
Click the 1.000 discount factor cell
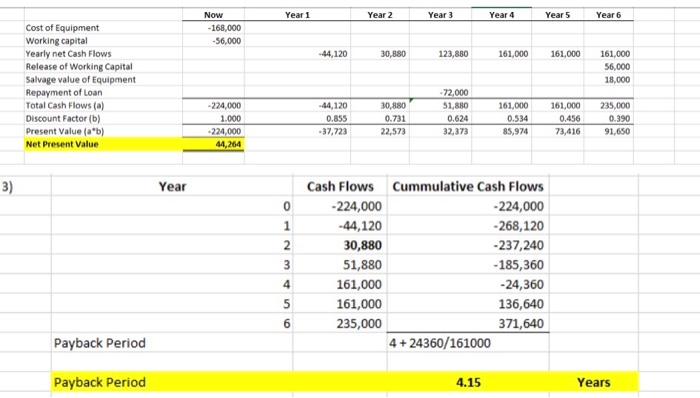230,118
